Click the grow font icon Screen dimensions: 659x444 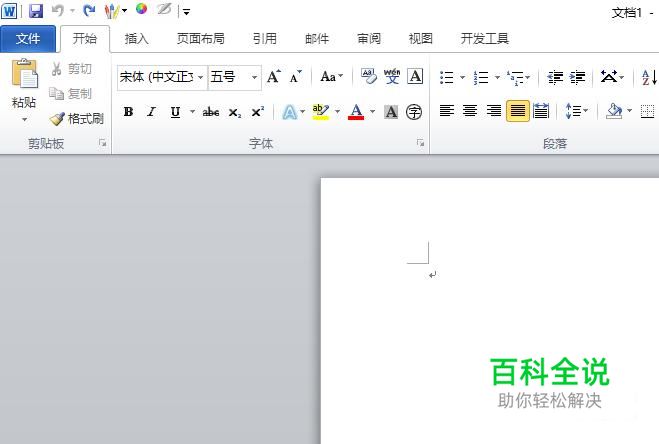tap(274, 77)
